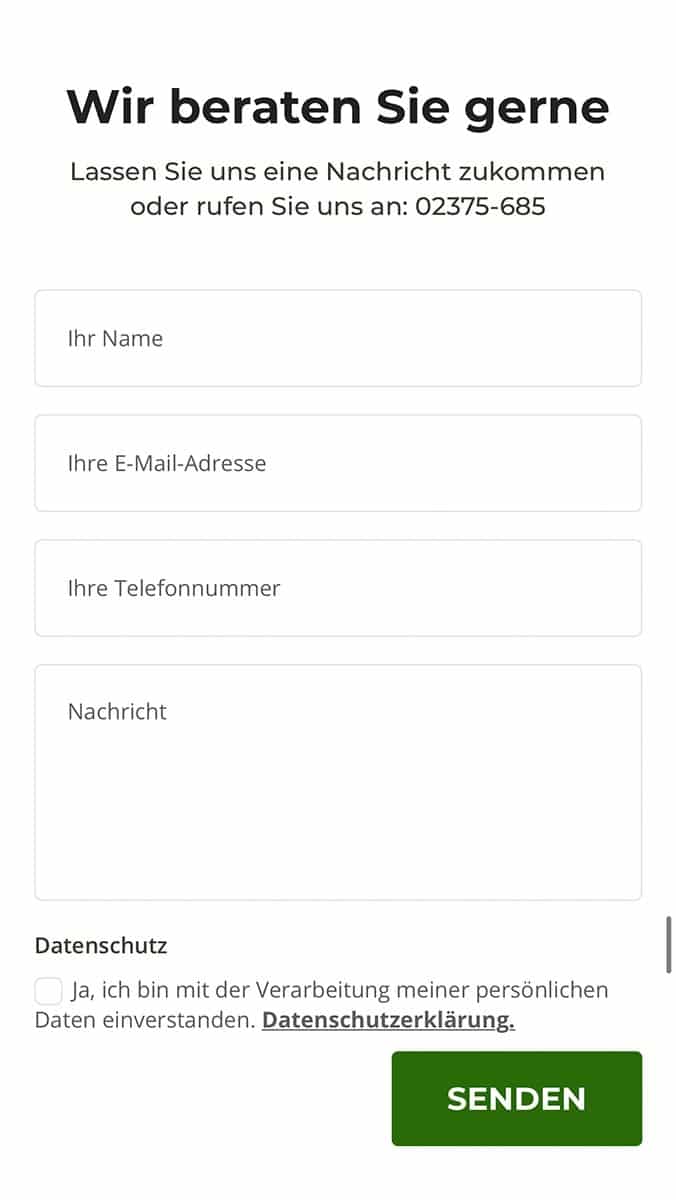Select the 'Ihre Telefonnummer' input box

pos(338,588)
